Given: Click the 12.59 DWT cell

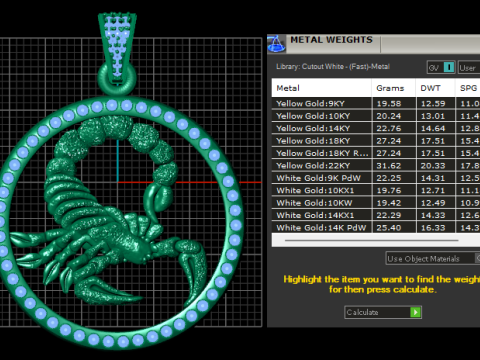Looking at the screenshot, I should point(436,103).
